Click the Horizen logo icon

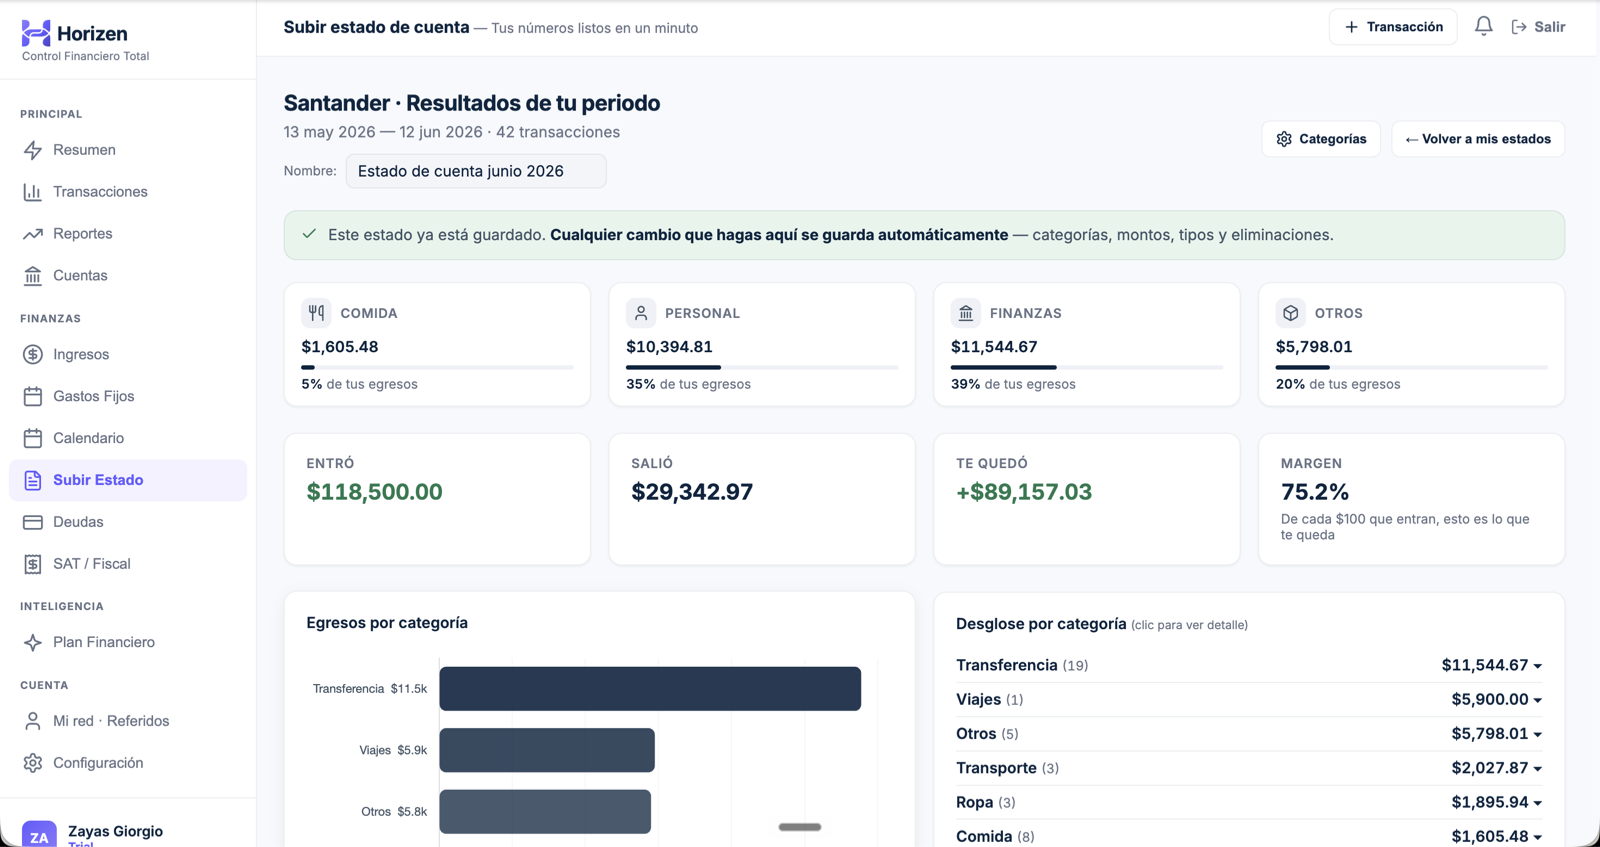pos(36,33)
